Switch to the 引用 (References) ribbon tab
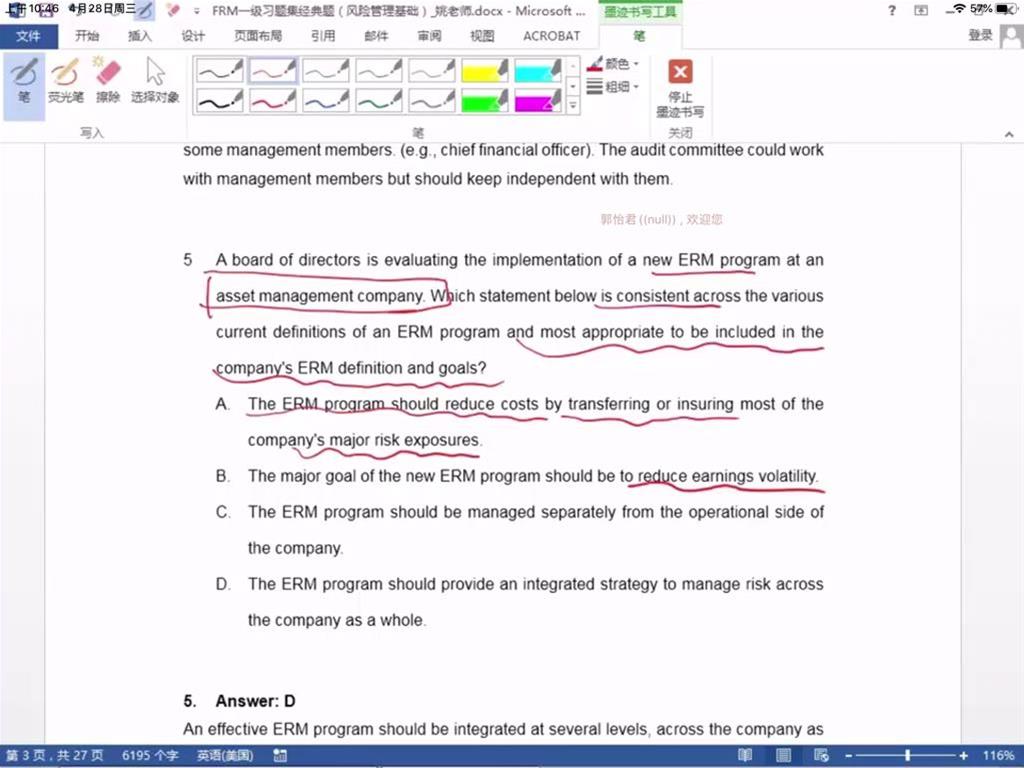 click(x=323, y=36)
